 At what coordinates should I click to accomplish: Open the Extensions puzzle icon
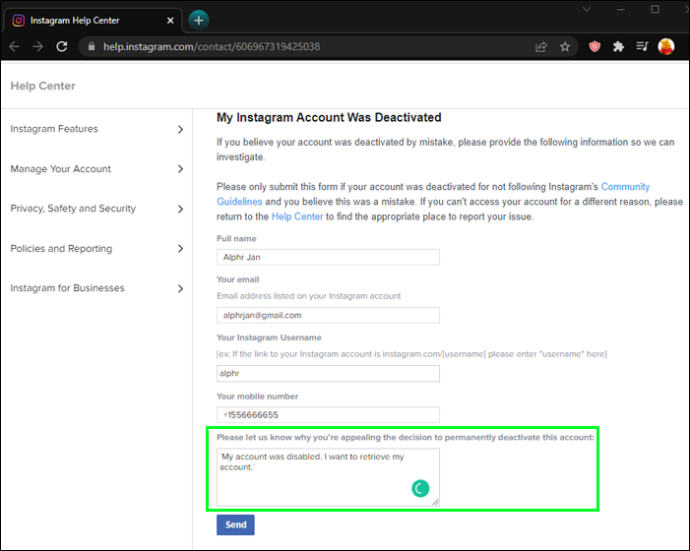point(618,47)
